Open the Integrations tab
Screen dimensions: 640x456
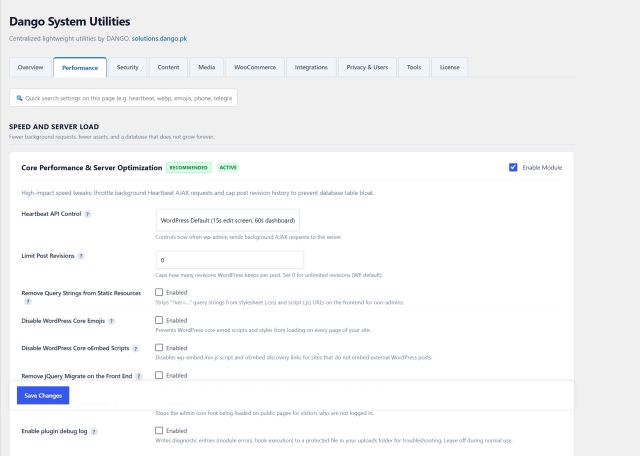pyautogui.click(x=311, y=67)
